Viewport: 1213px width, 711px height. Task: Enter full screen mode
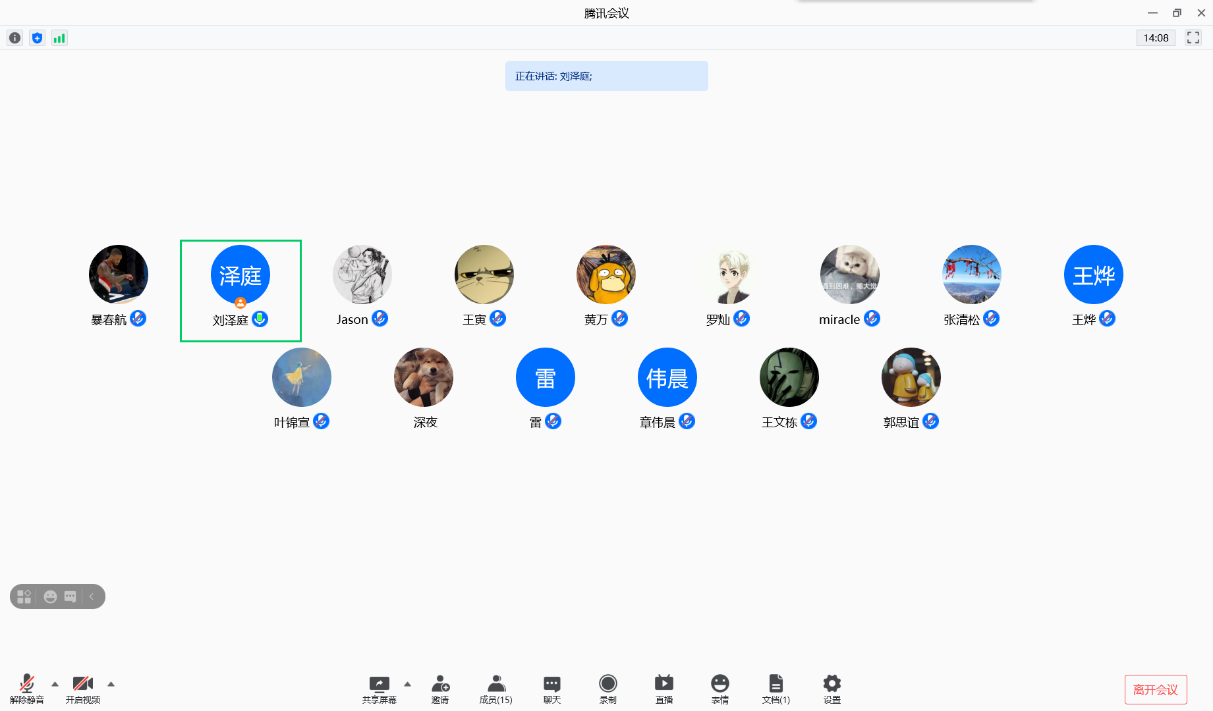(1192, 38)
